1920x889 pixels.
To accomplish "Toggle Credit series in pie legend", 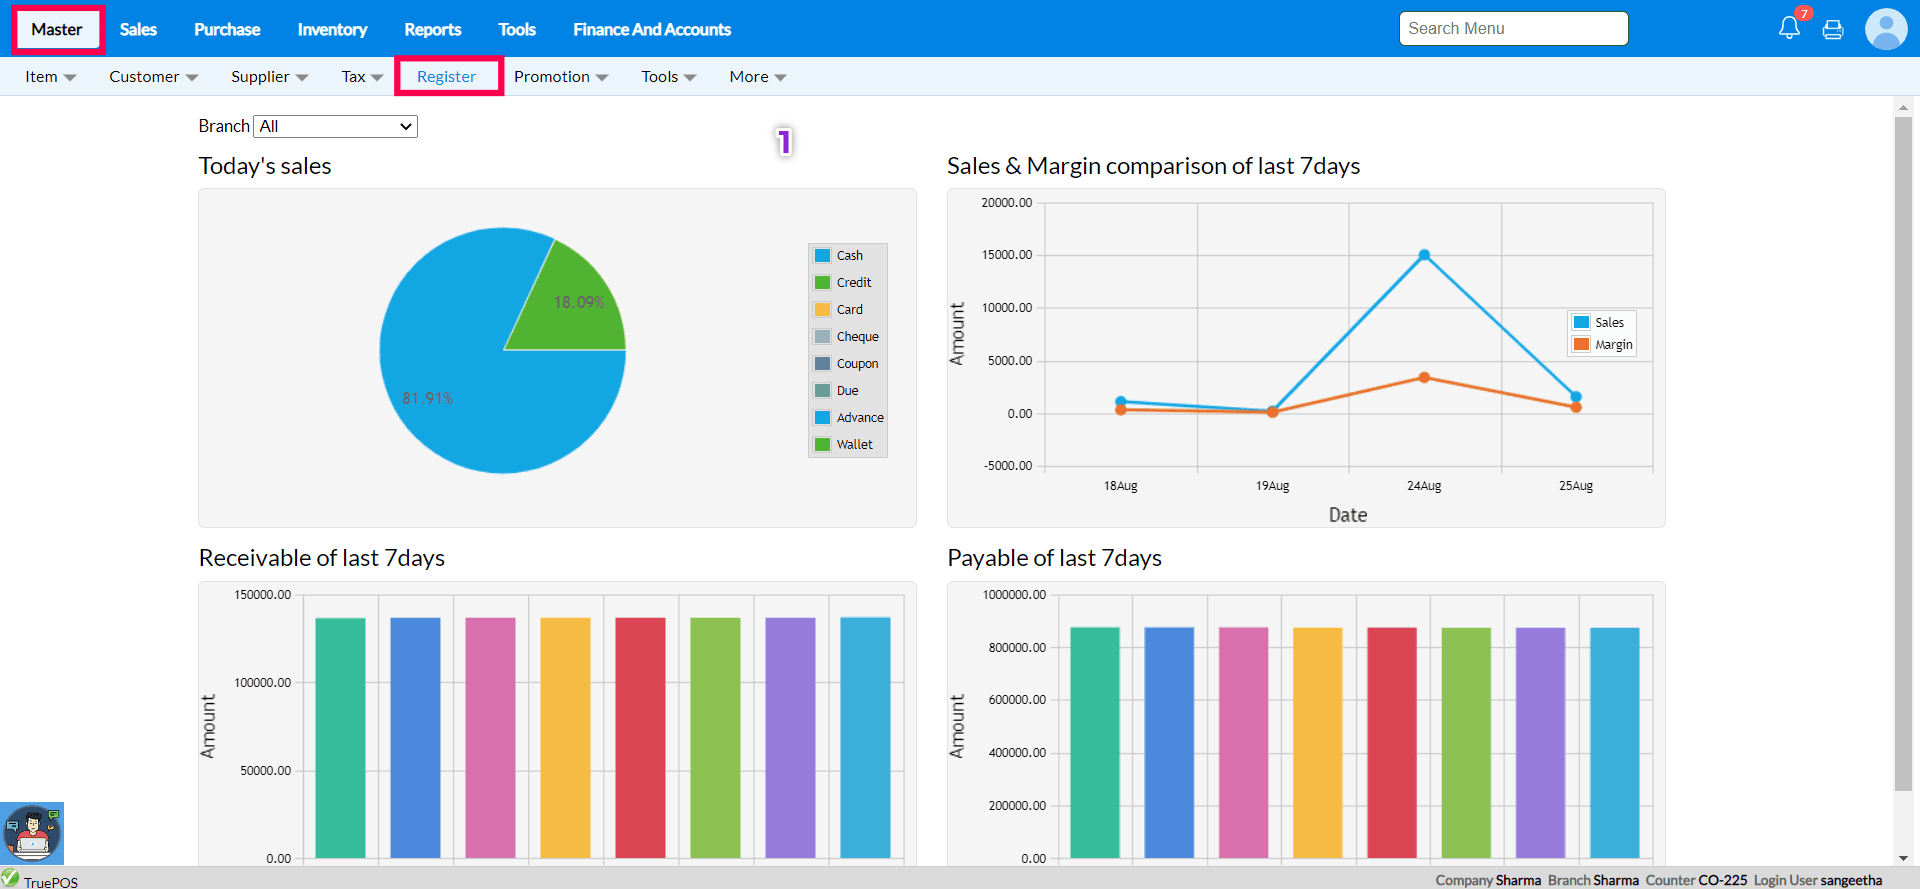I will pyautogui.click(x=853, y=283).
